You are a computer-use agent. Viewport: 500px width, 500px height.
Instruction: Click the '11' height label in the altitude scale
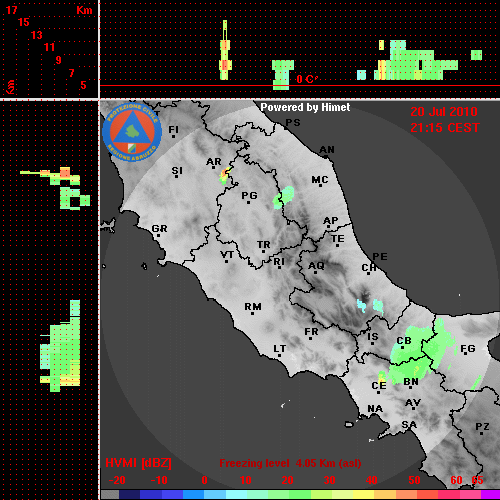pos(49,47)
